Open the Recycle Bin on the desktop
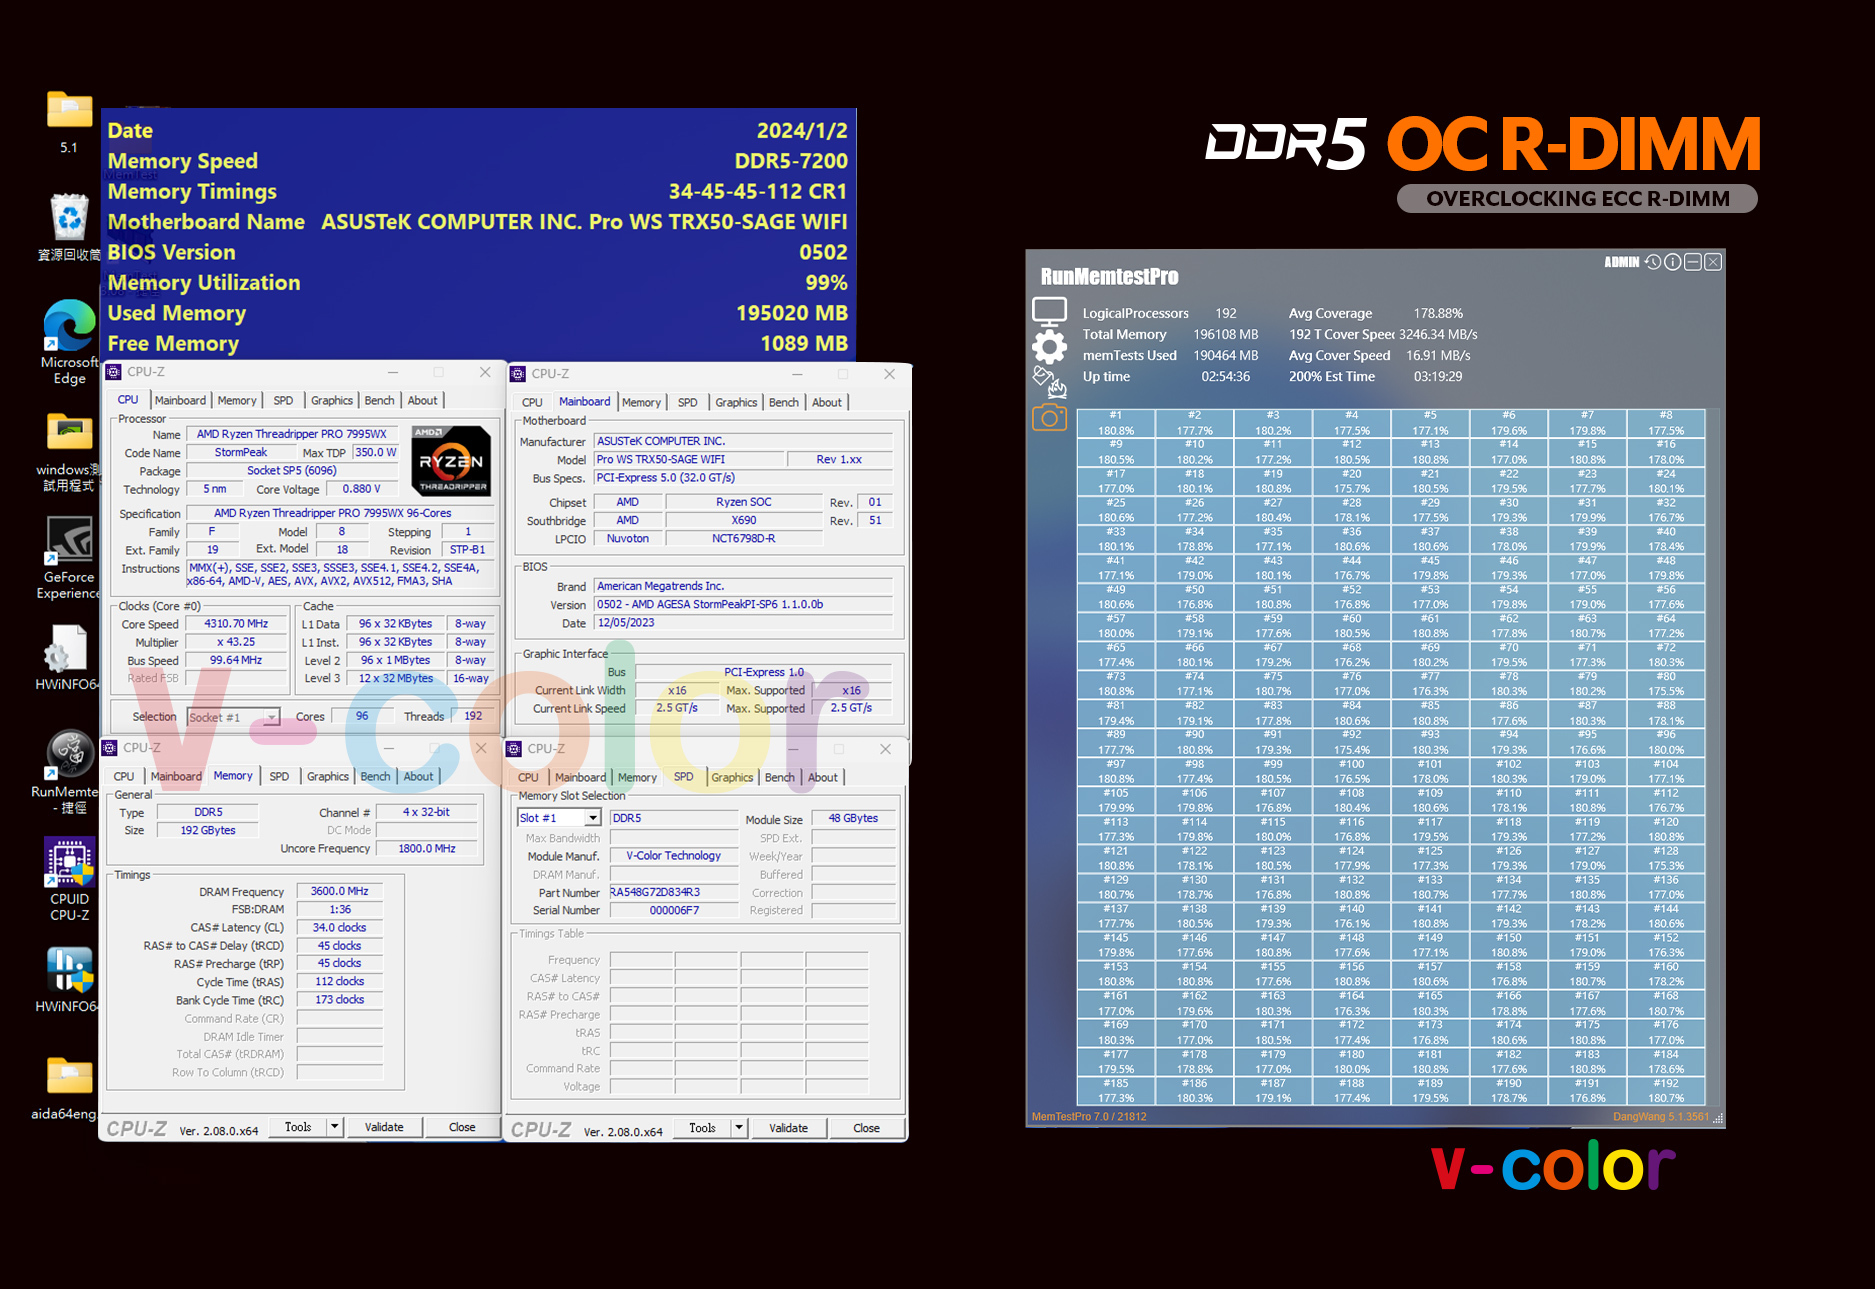The width and height of the screenshot is (1875, 1289). (x=68, y=218)
